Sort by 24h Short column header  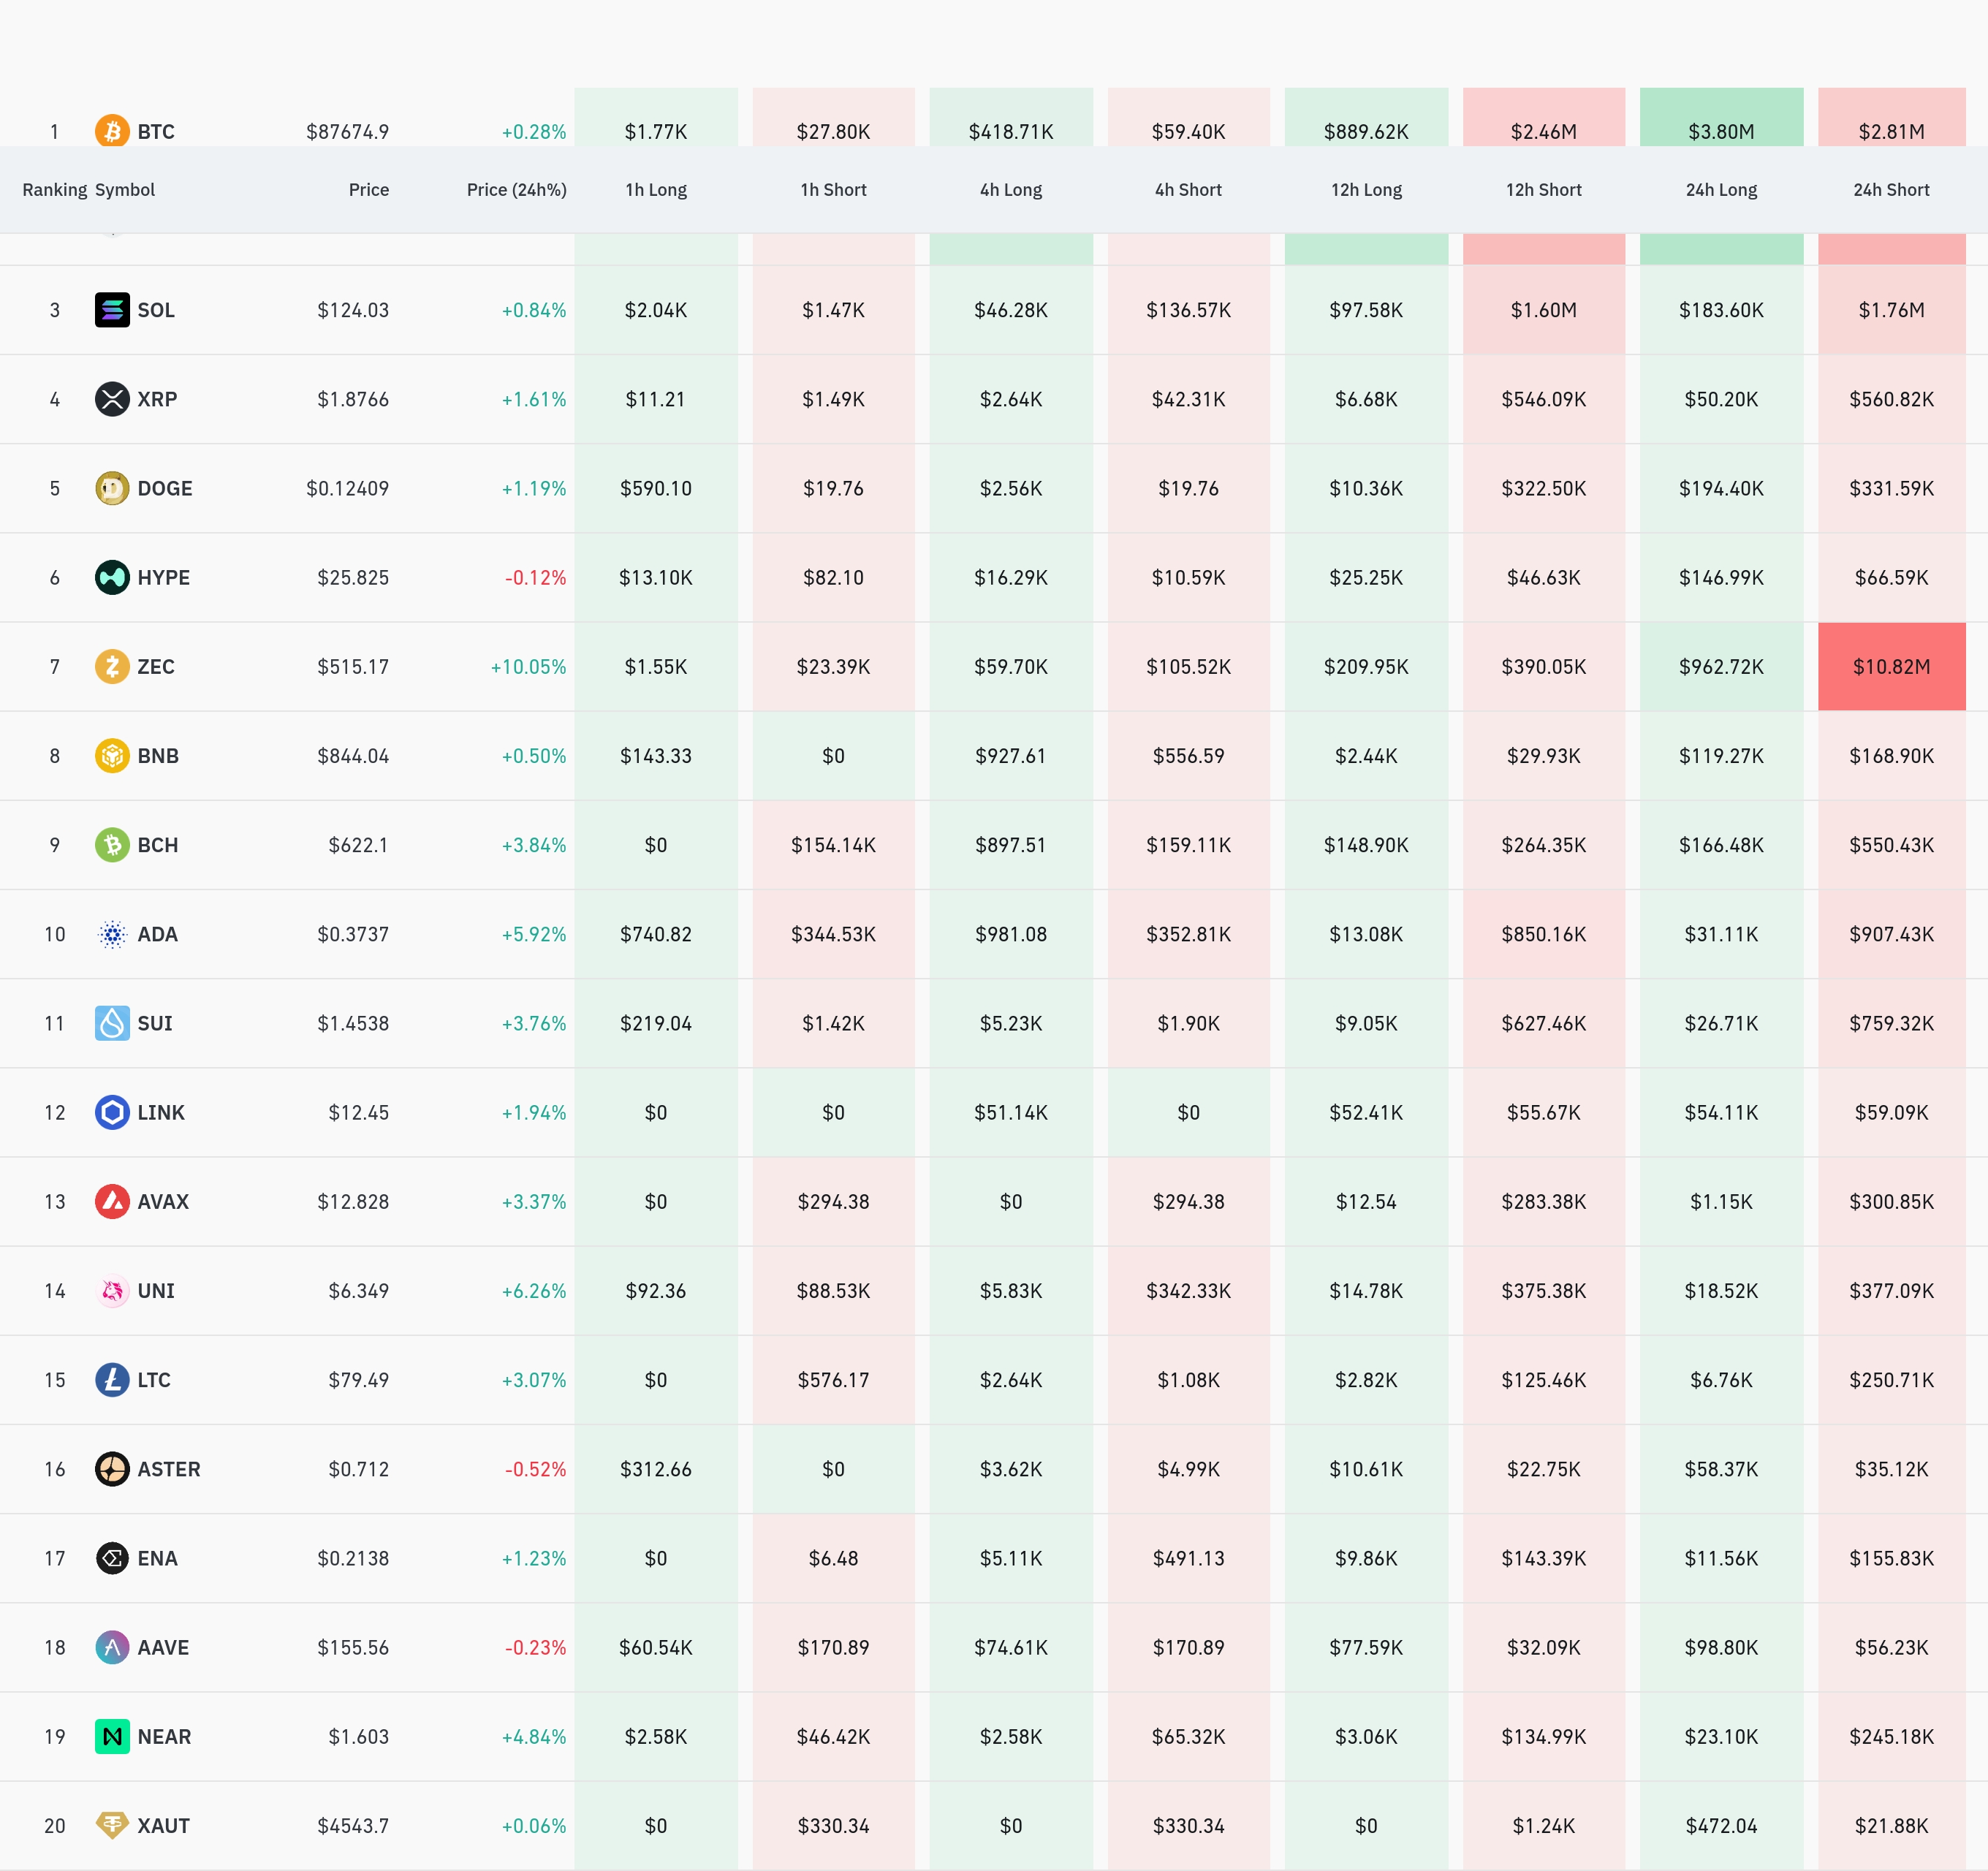coord(1890,190)
